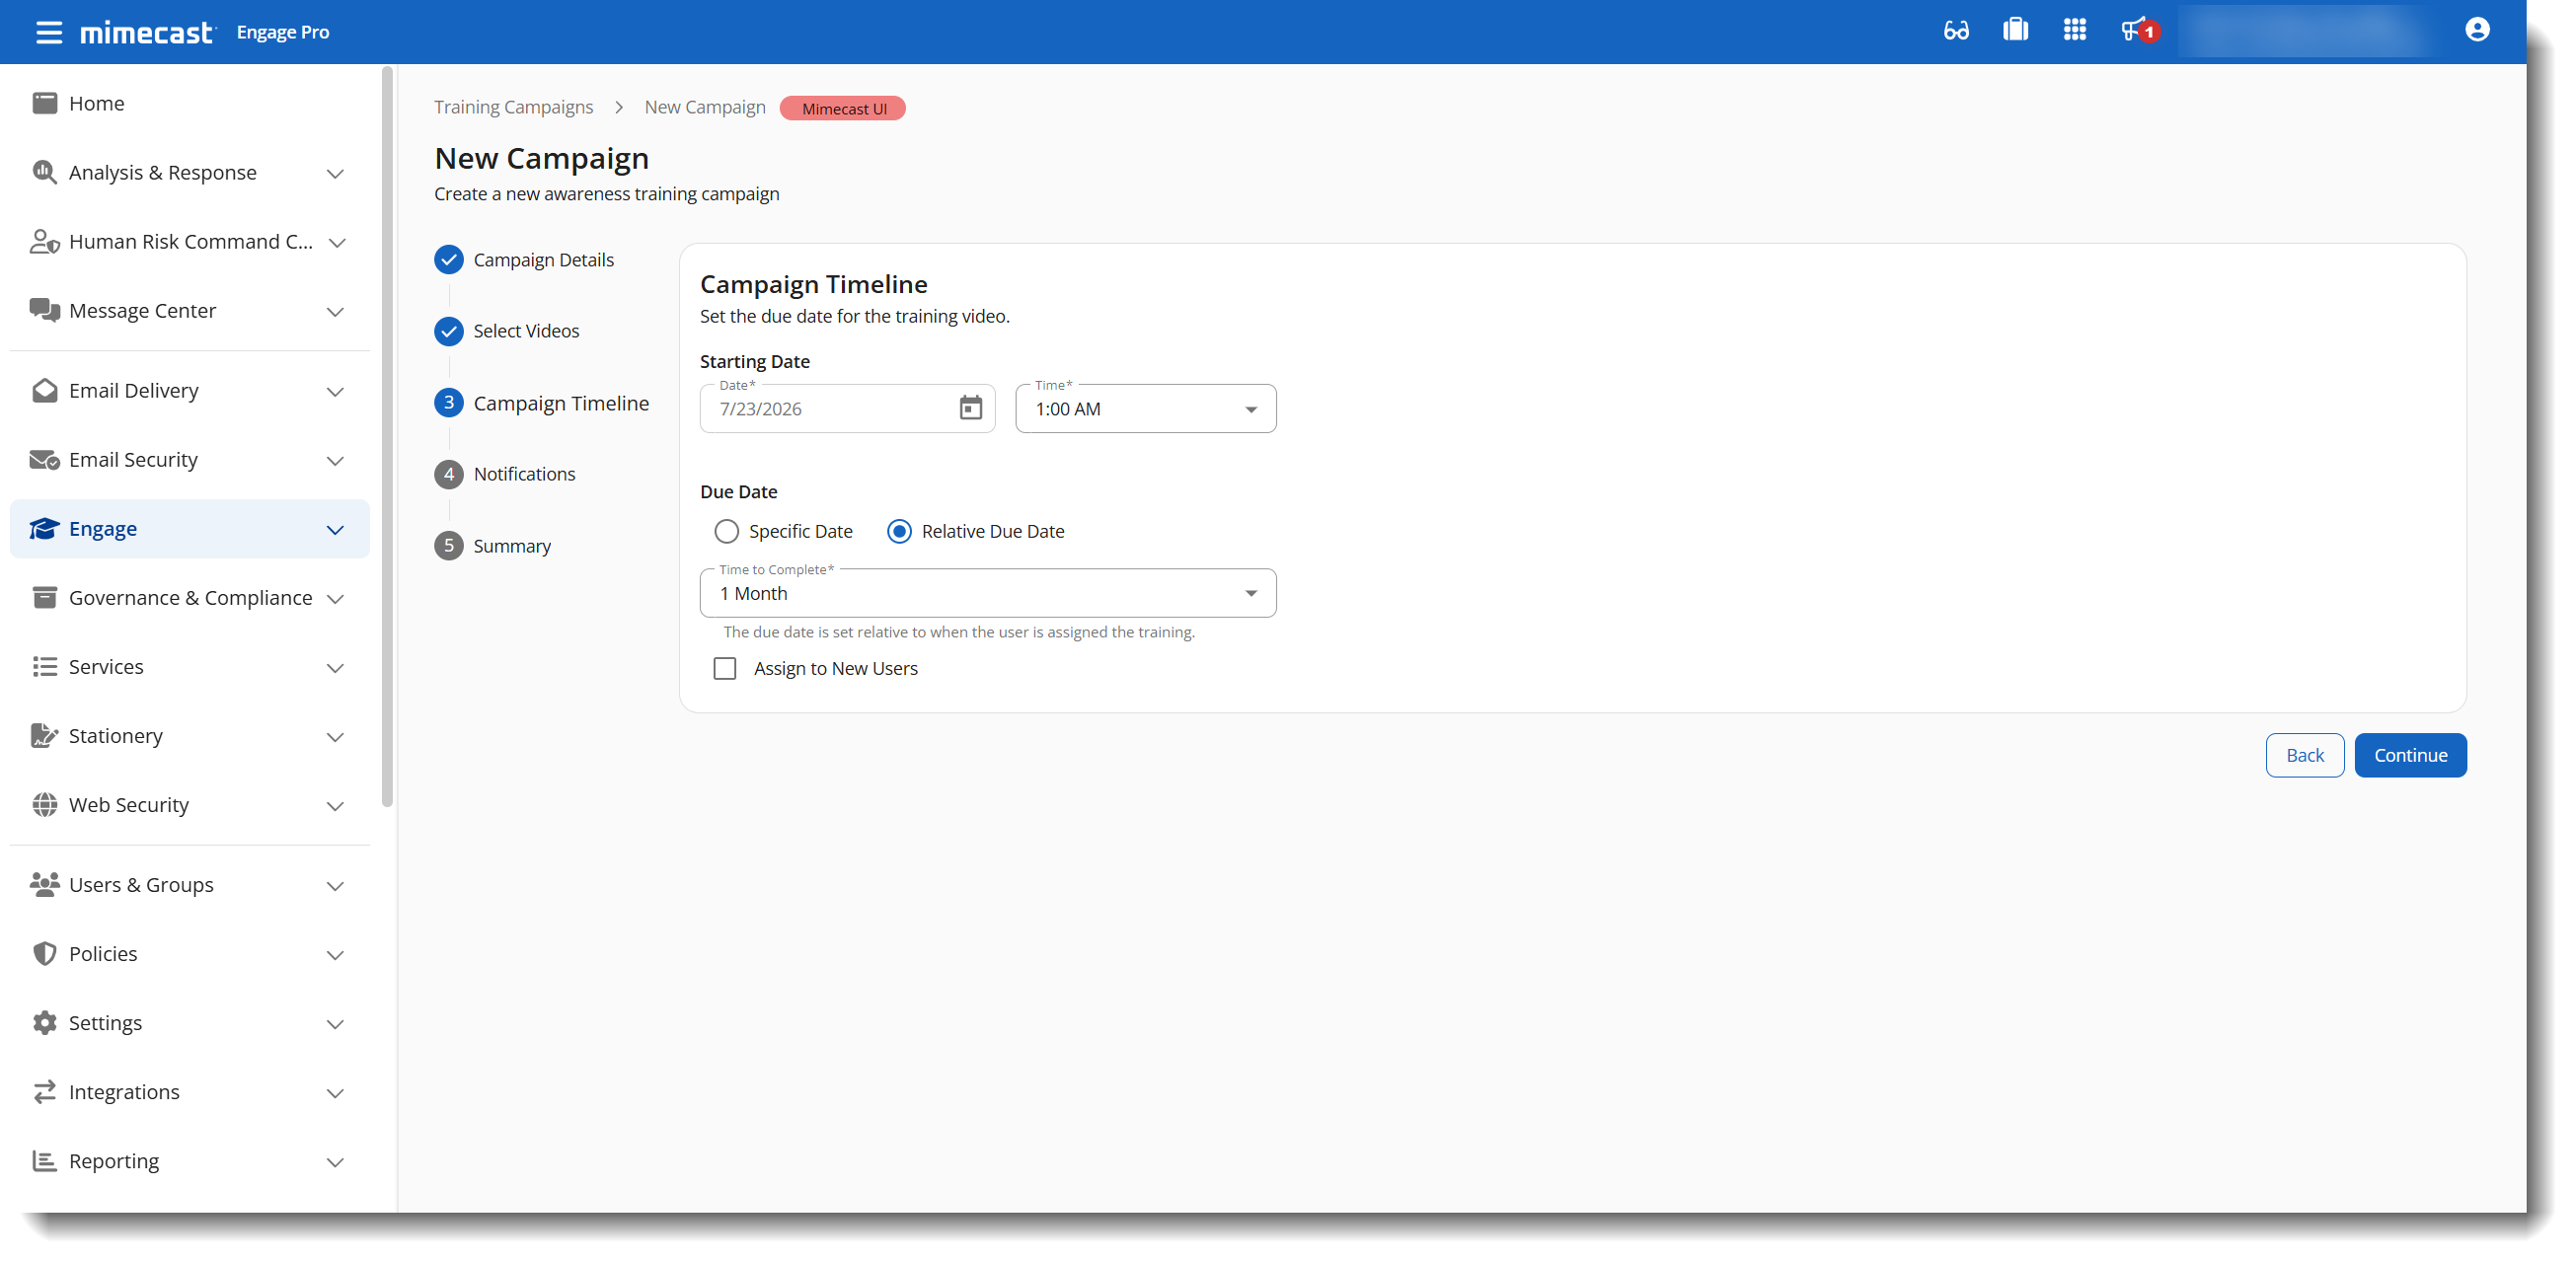Open the apps grid icon
The width and height of the screenshot is (2576, 1262).
pos(2074,30)
